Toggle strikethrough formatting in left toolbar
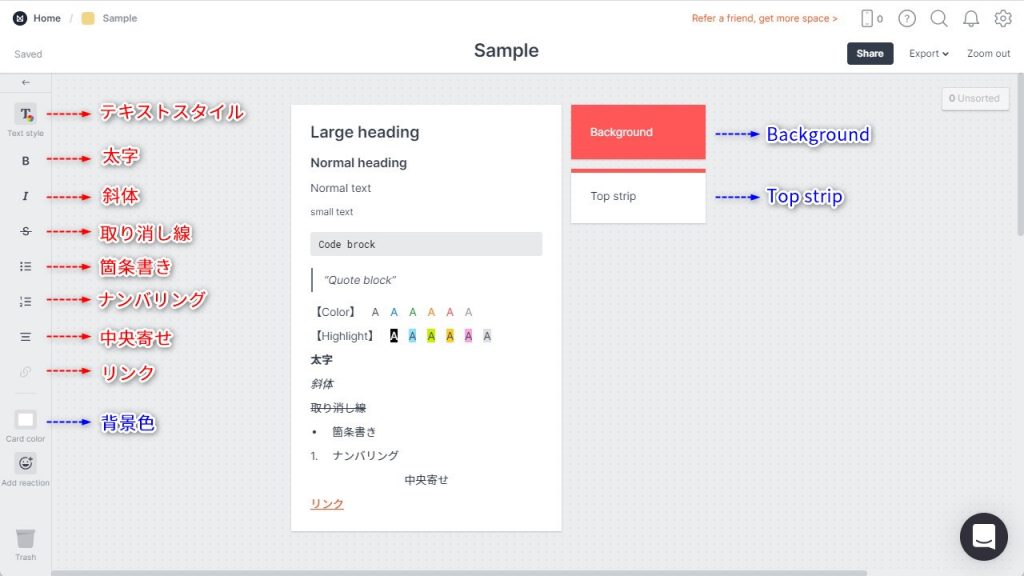The width and height of the screenshot is (1024, 576). 25,231
